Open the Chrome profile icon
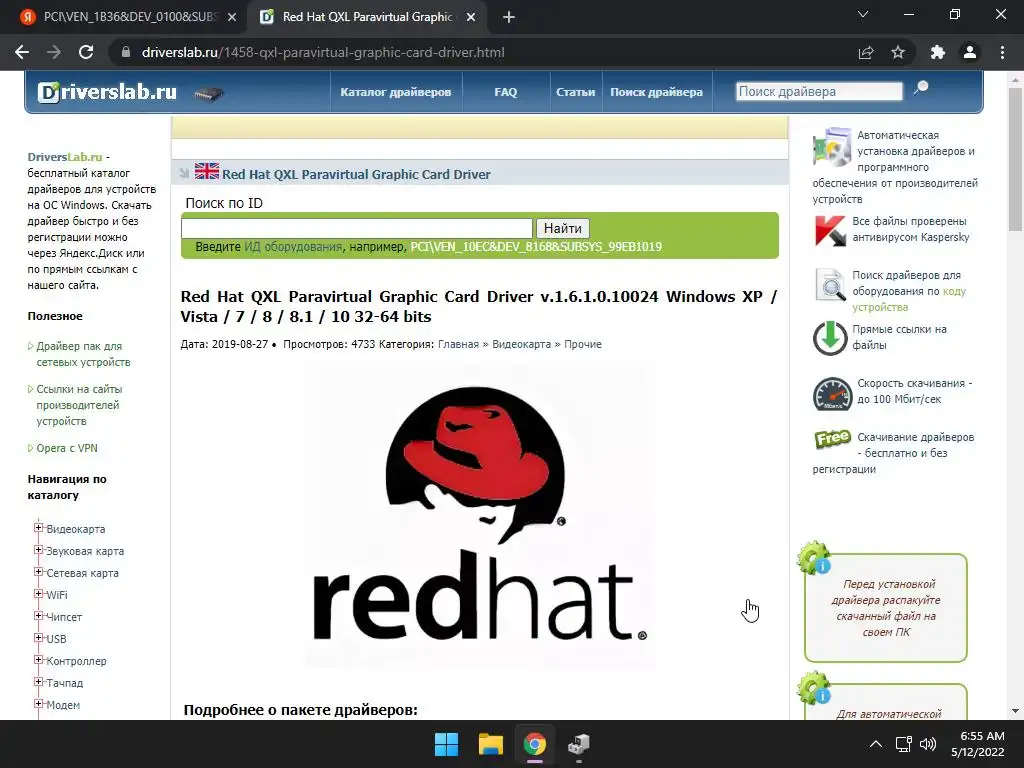The width and height of the screenshot is (1024, 768). (x=970, y=52)
